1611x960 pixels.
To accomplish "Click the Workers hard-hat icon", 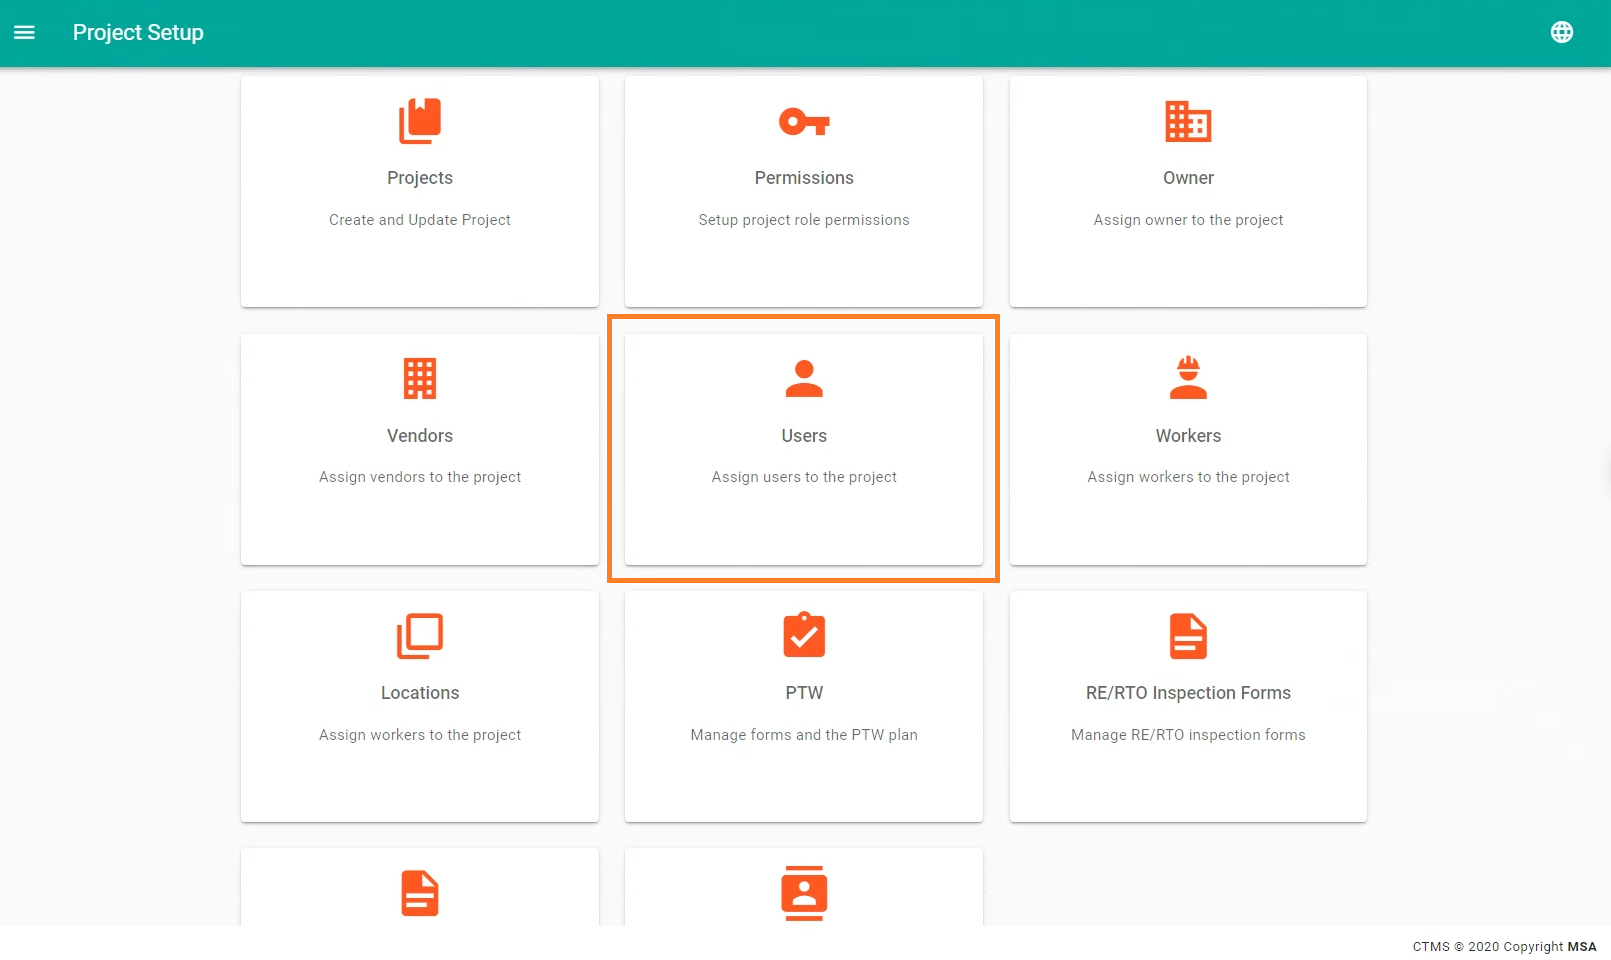I will click(x=1188, y=378).
